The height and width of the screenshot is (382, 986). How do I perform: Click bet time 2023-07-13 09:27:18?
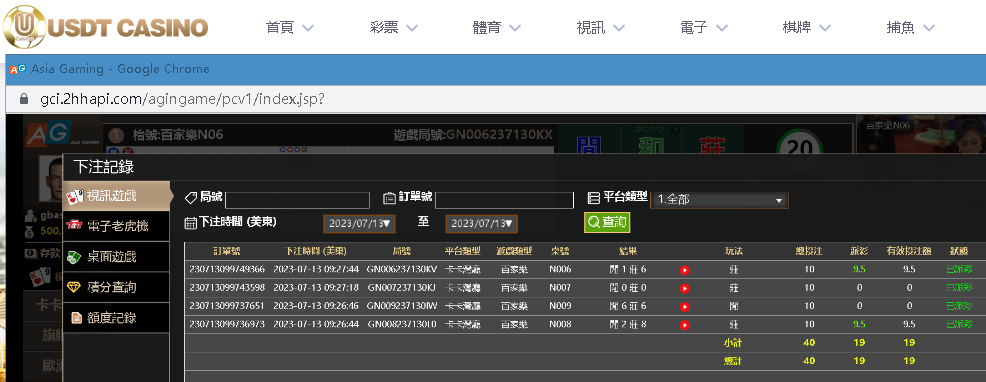(316, 288)
